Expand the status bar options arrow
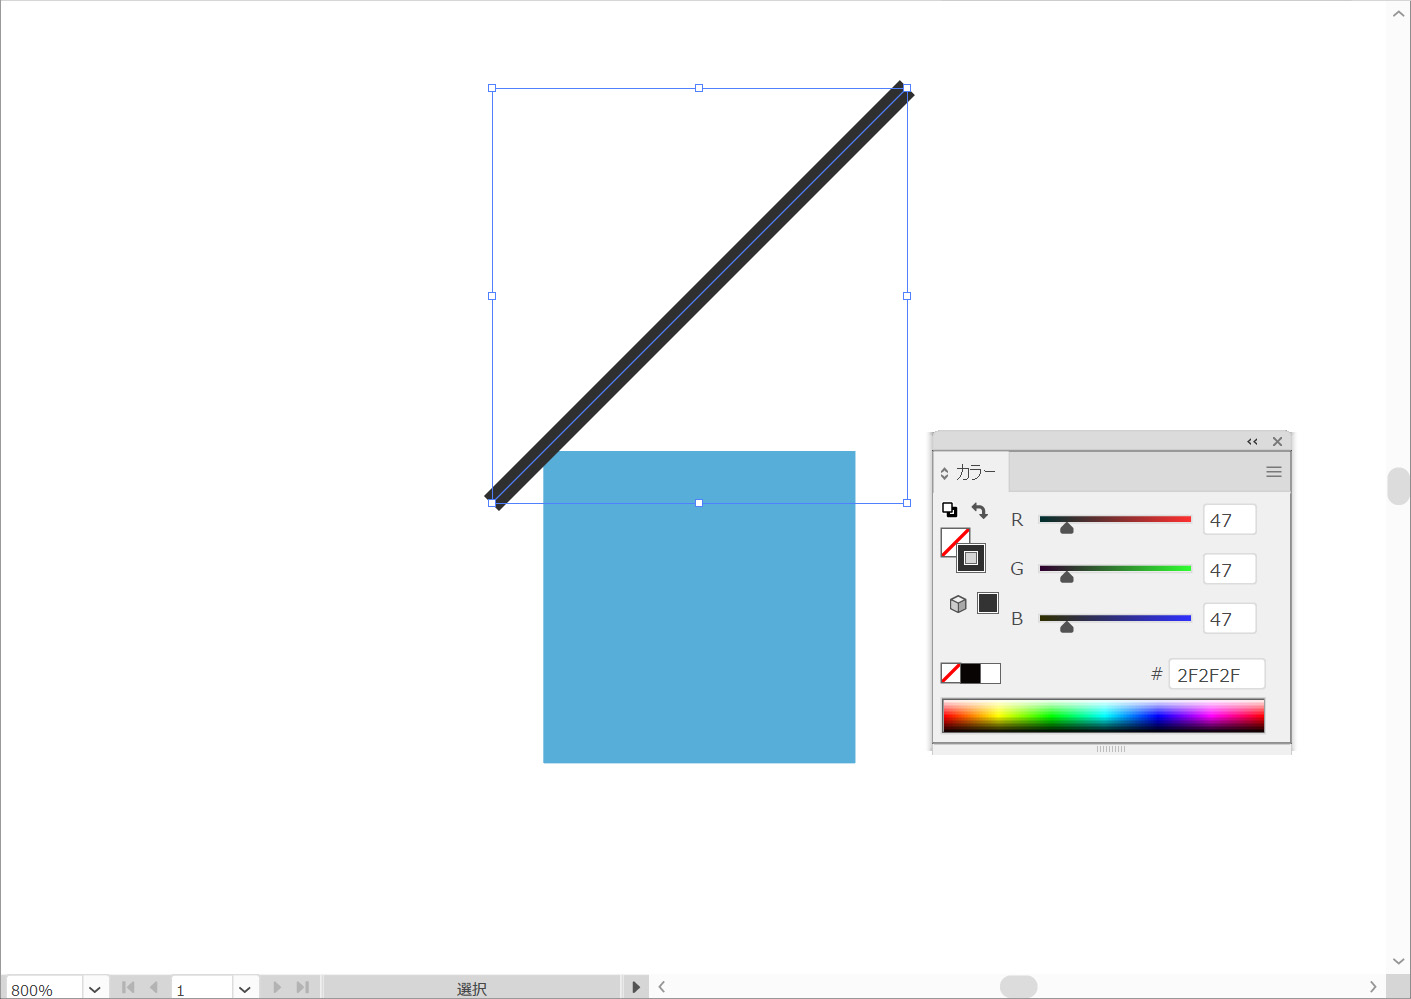The width and height of the screenshot is (1411, 999). pyautogui.click(x=635, y=987)
